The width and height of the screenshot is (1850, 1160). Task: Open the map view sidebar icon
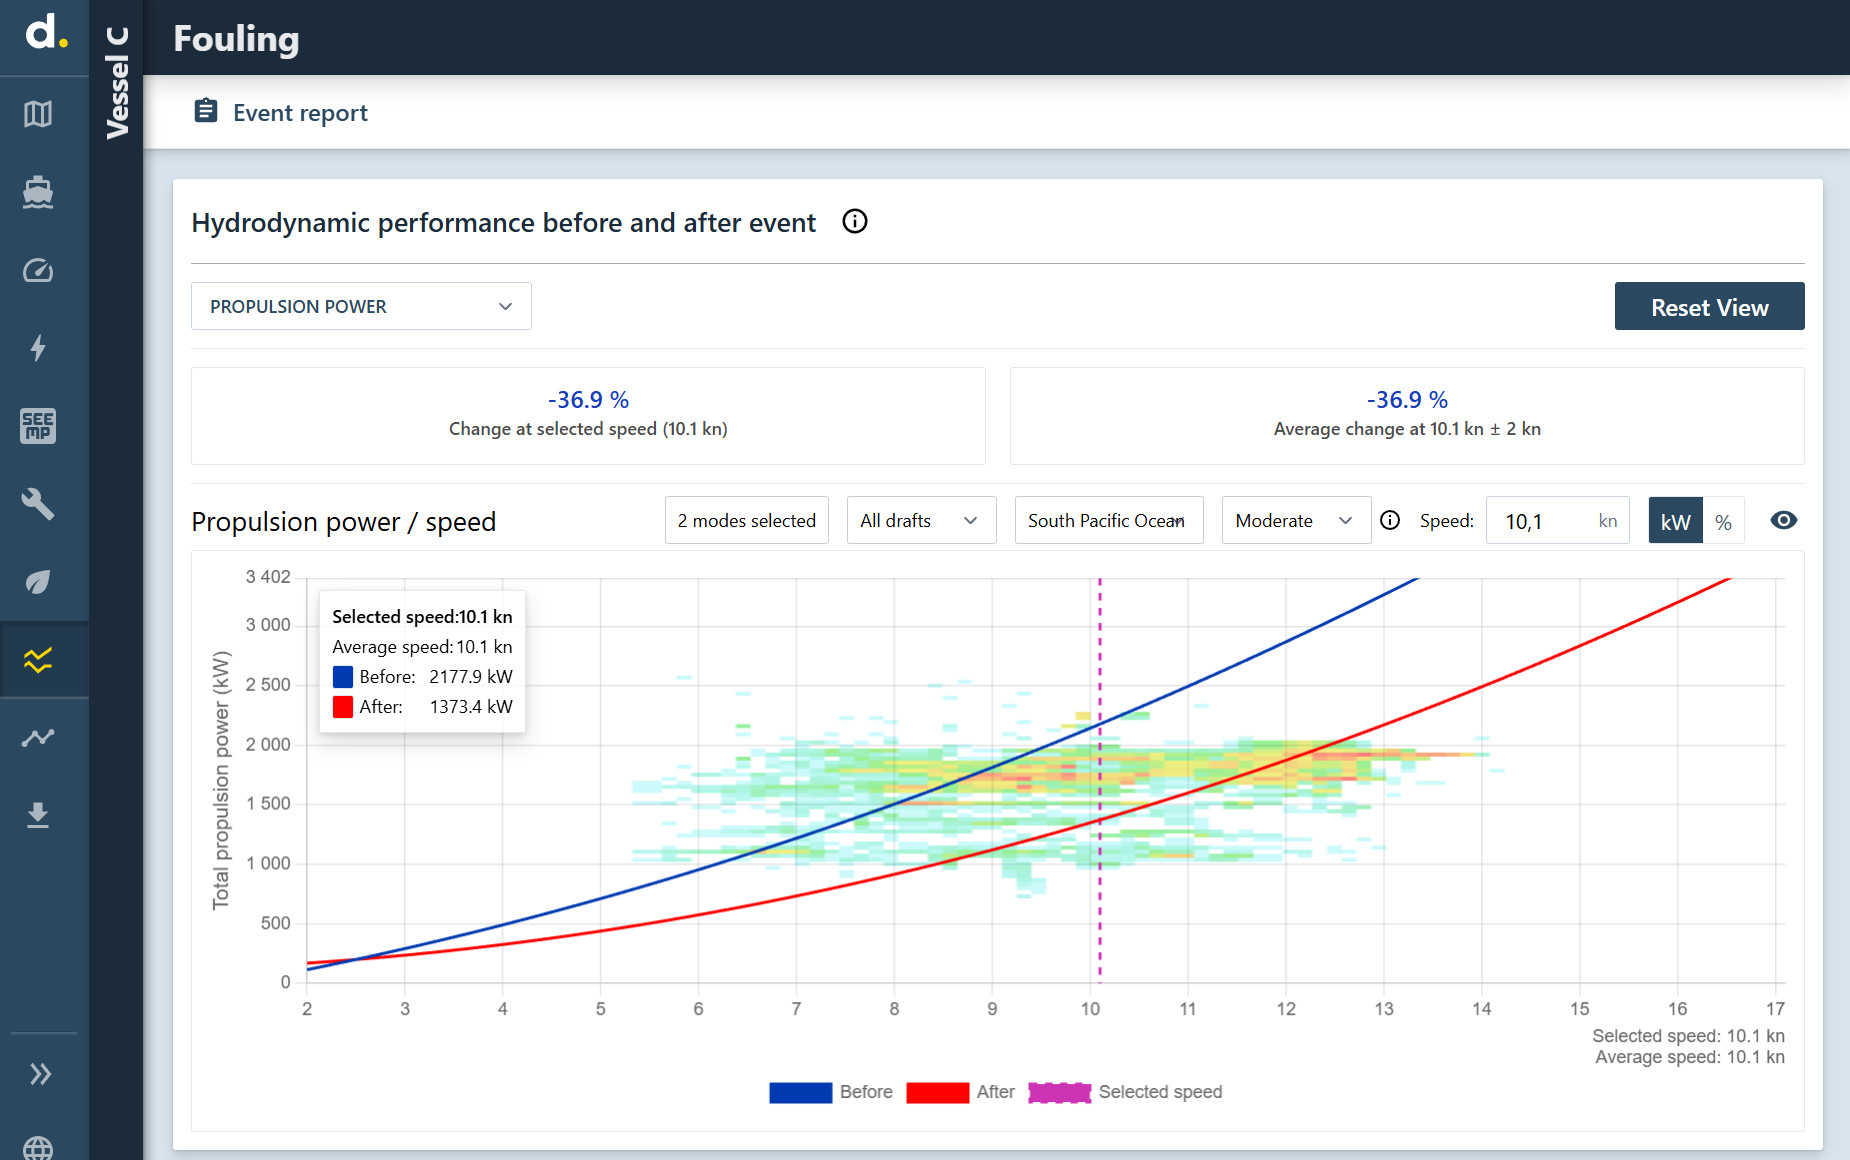click(38, 114)
